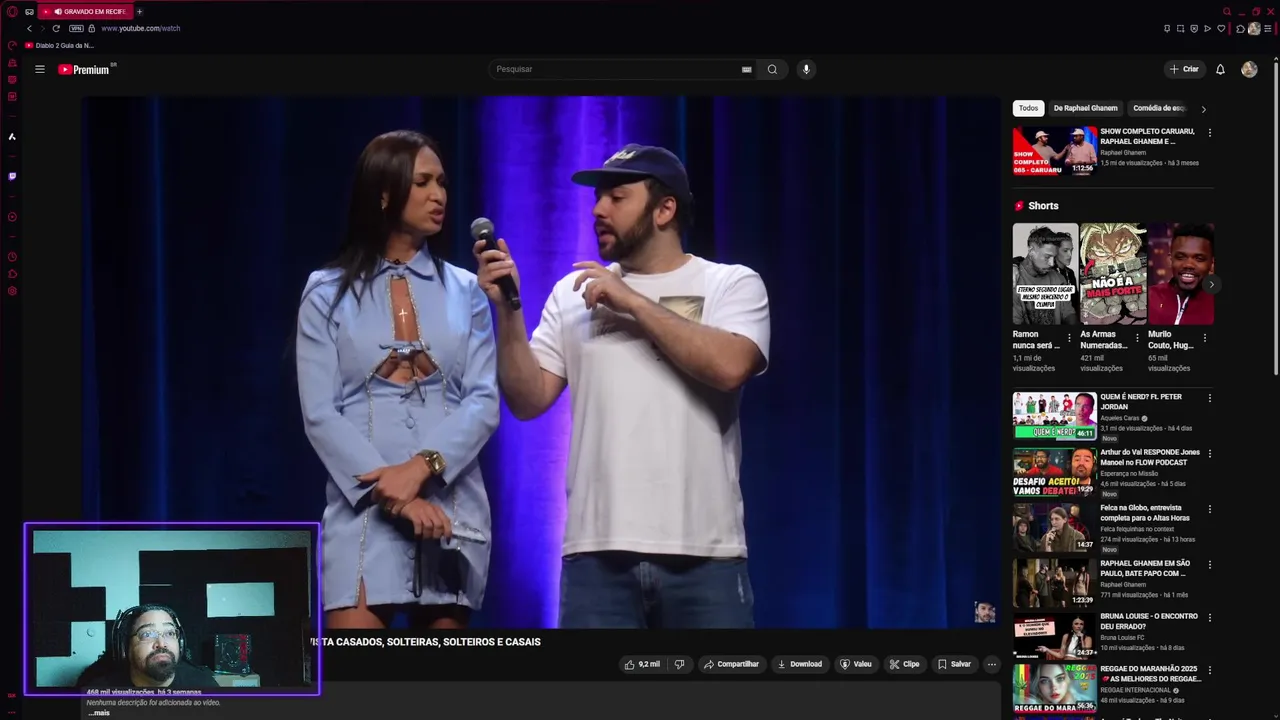Open browser tab search magnifier
This screenshot has height=720, width=1280.
click(1227, 12)
